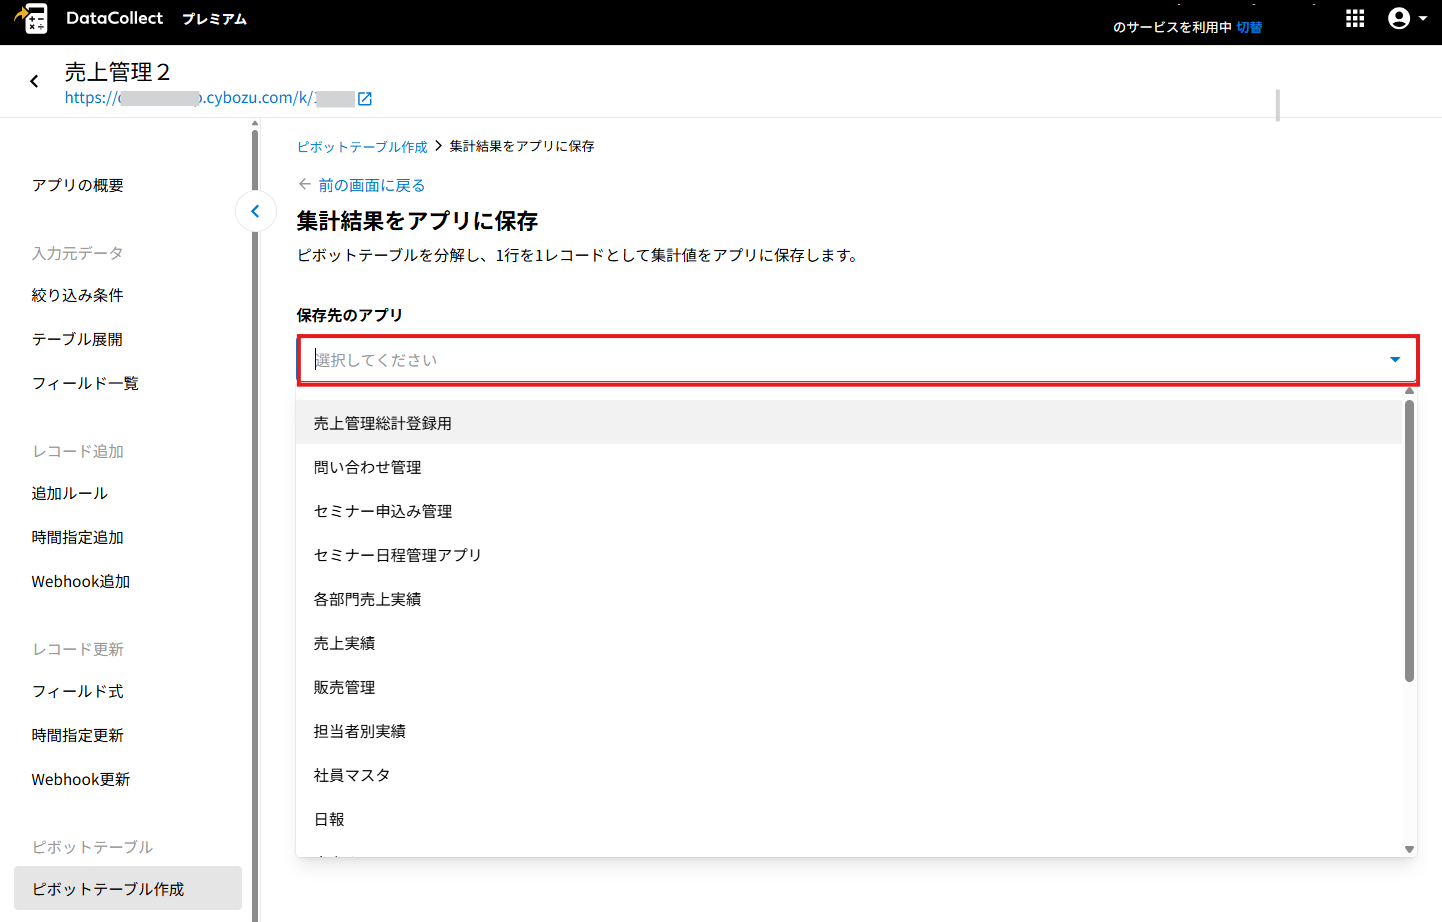1442x922 pixels.
Task: Open the user account menu icon
Action: (x=1399, y=19)
